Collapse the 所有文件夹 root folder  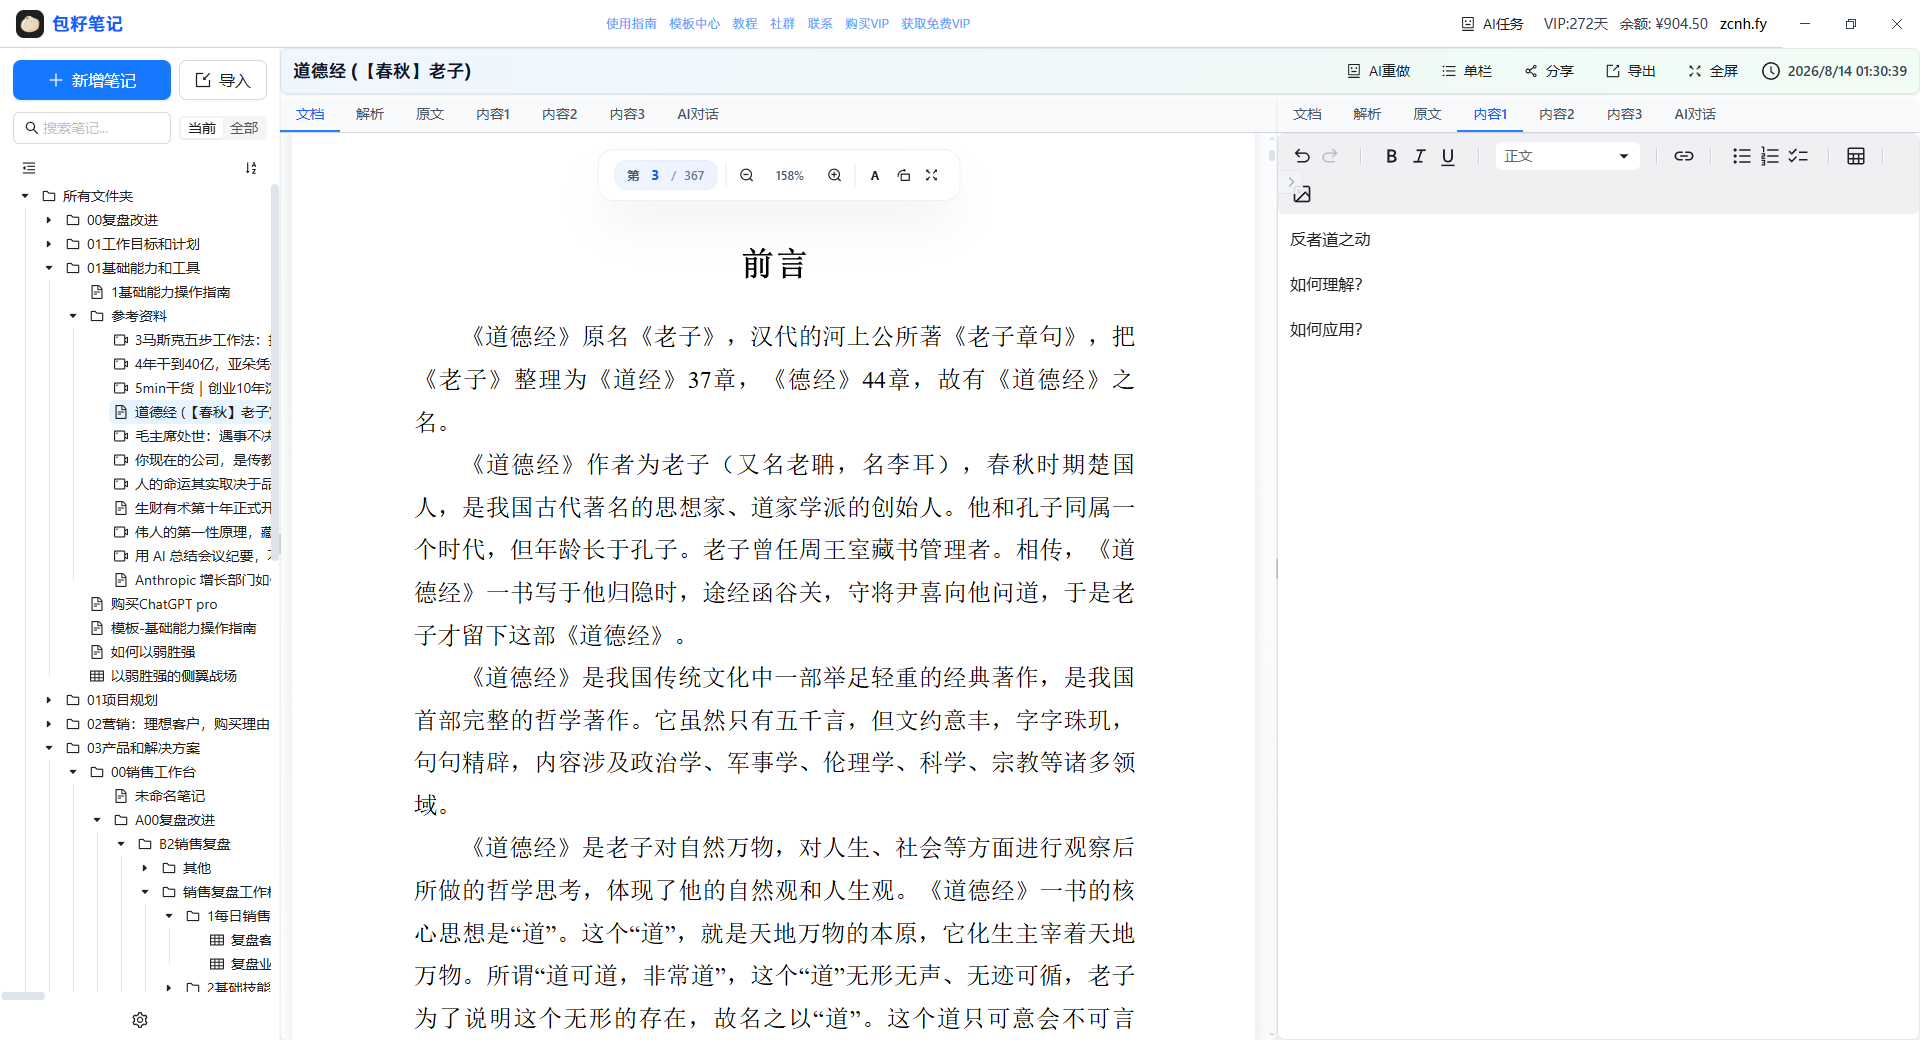point(25,196)
